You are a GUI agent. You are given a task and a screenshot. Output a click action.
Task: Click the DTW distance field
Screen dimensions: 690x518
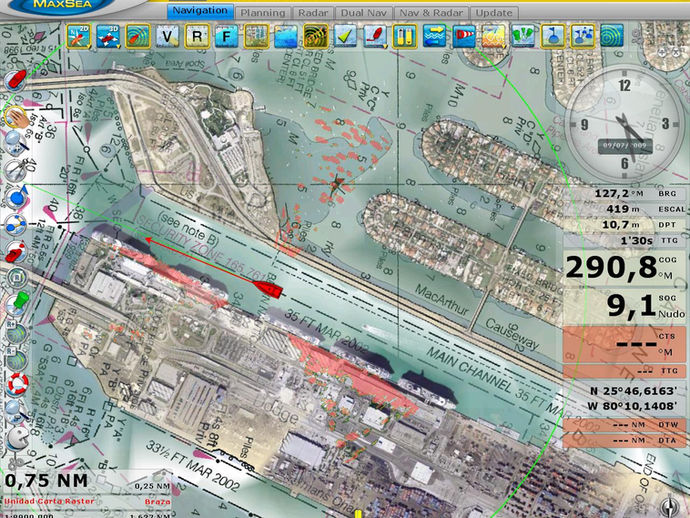625,425
